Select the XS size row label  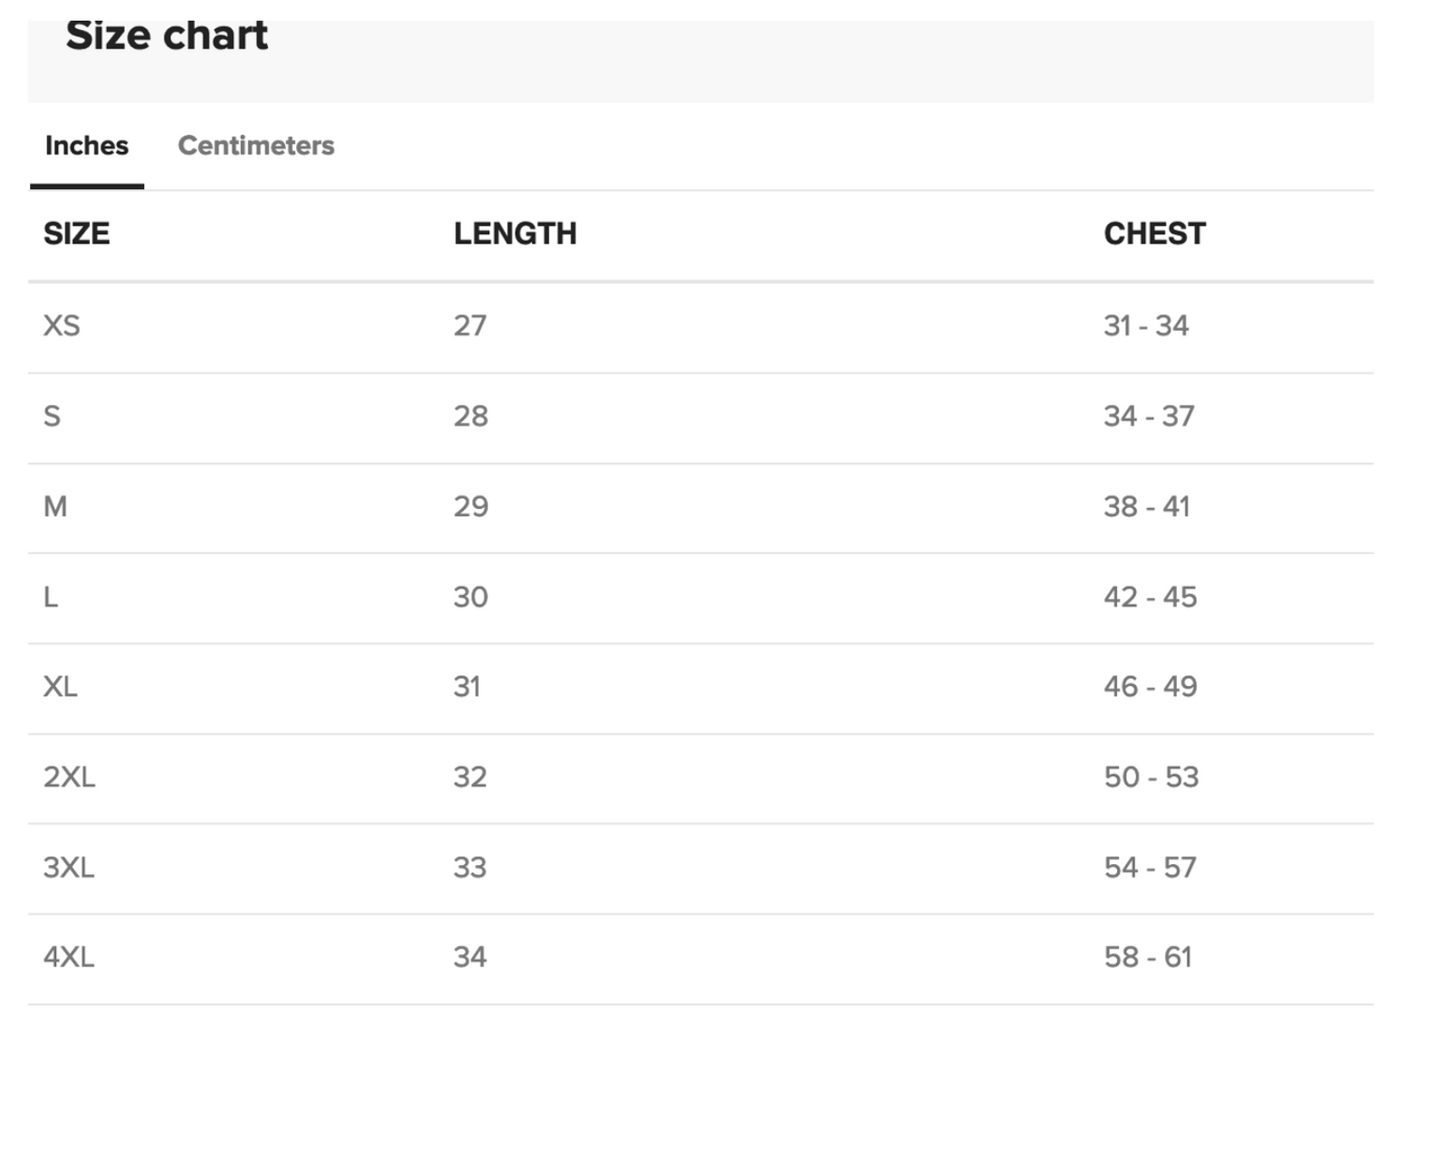tap(62, 326)
